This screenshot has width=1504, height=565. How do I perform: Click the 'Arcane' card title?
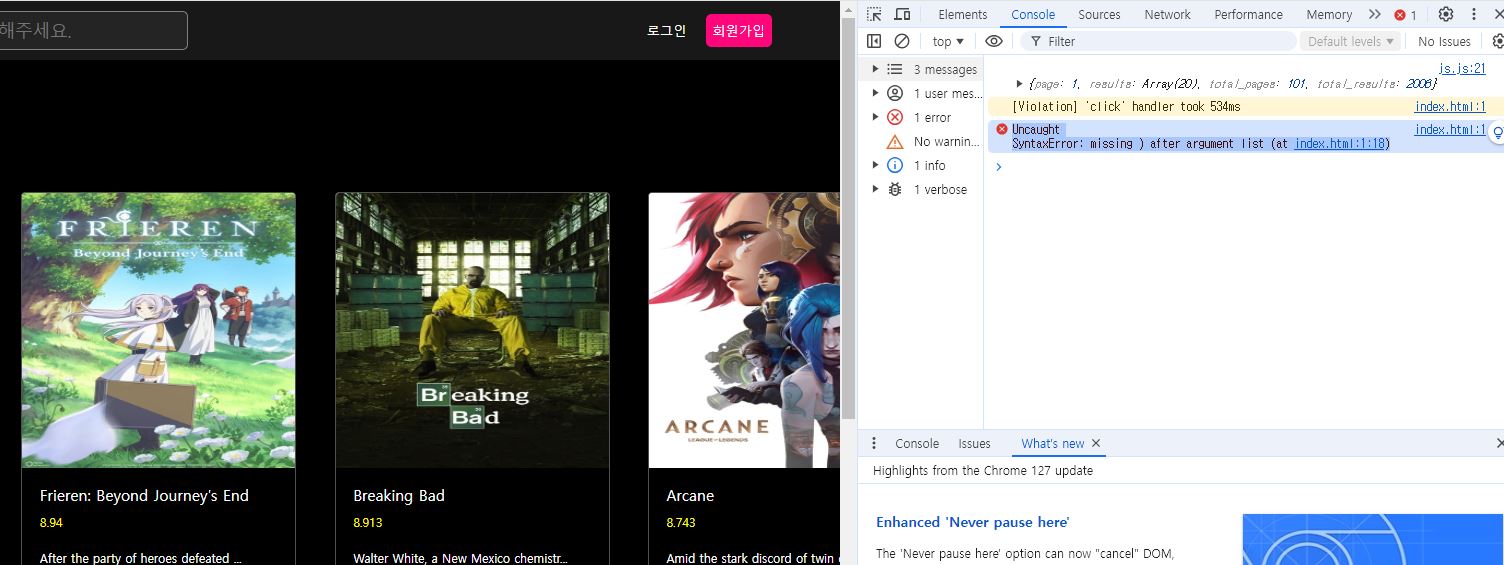click(x=690, y=495)
